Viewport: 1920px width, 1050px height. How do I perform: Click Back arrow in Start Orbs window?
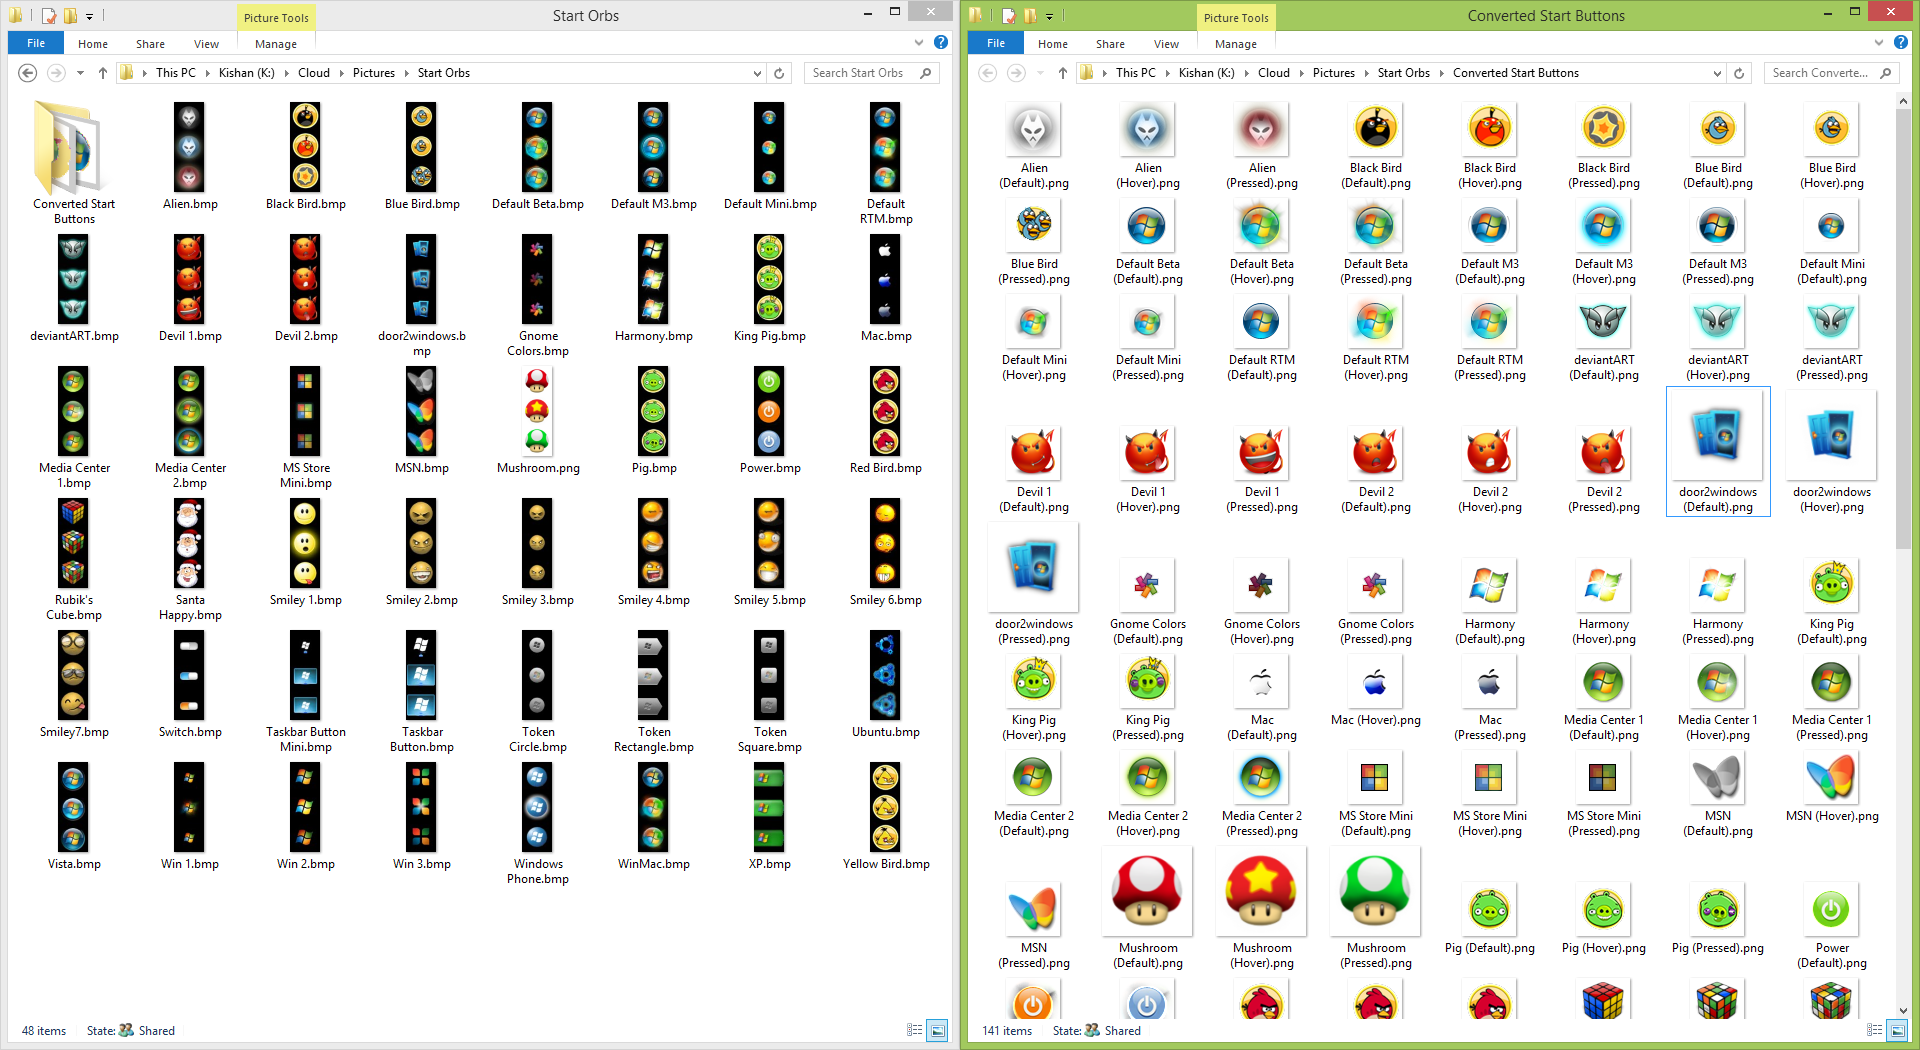[x=28, y=73]
